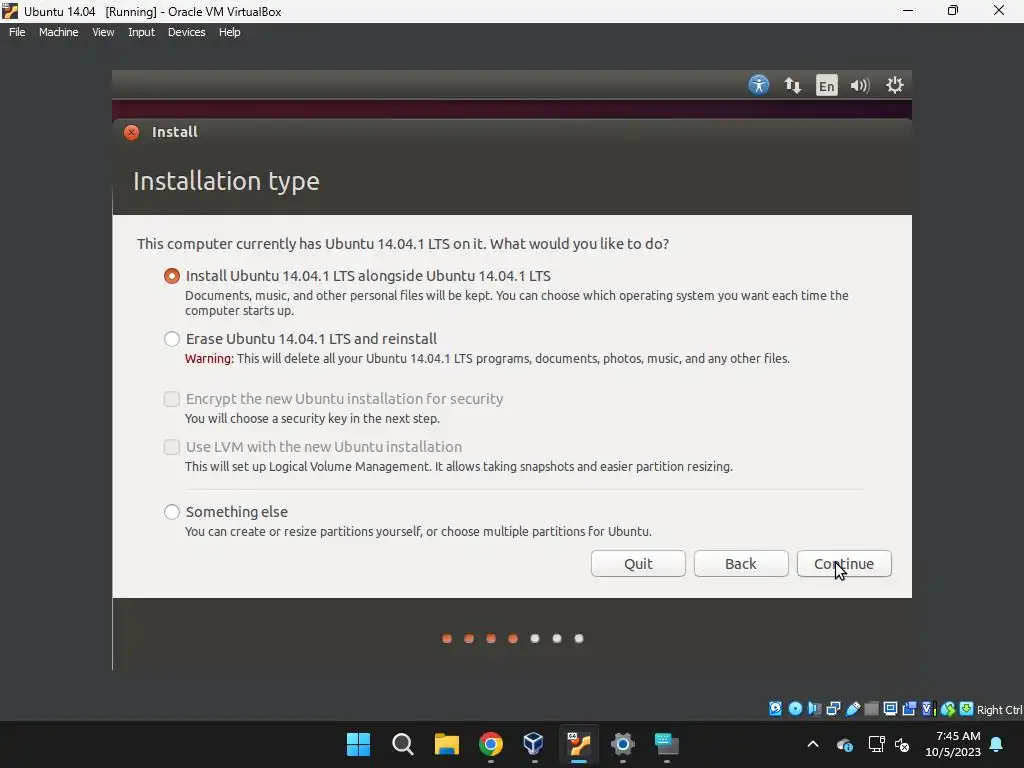1024x768 pixels.
Task: Click 'This will set up Logical Volume Management' text
Action: pyautogui.click(x=458, y=467)
